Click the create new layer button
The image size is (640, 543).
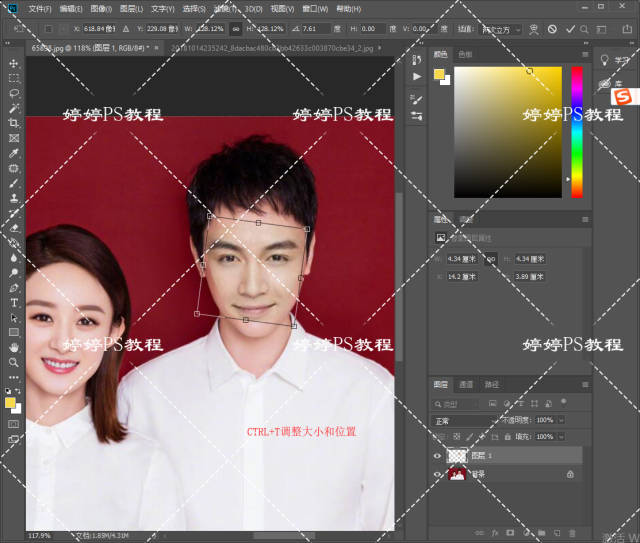click(x=557, y=533)
